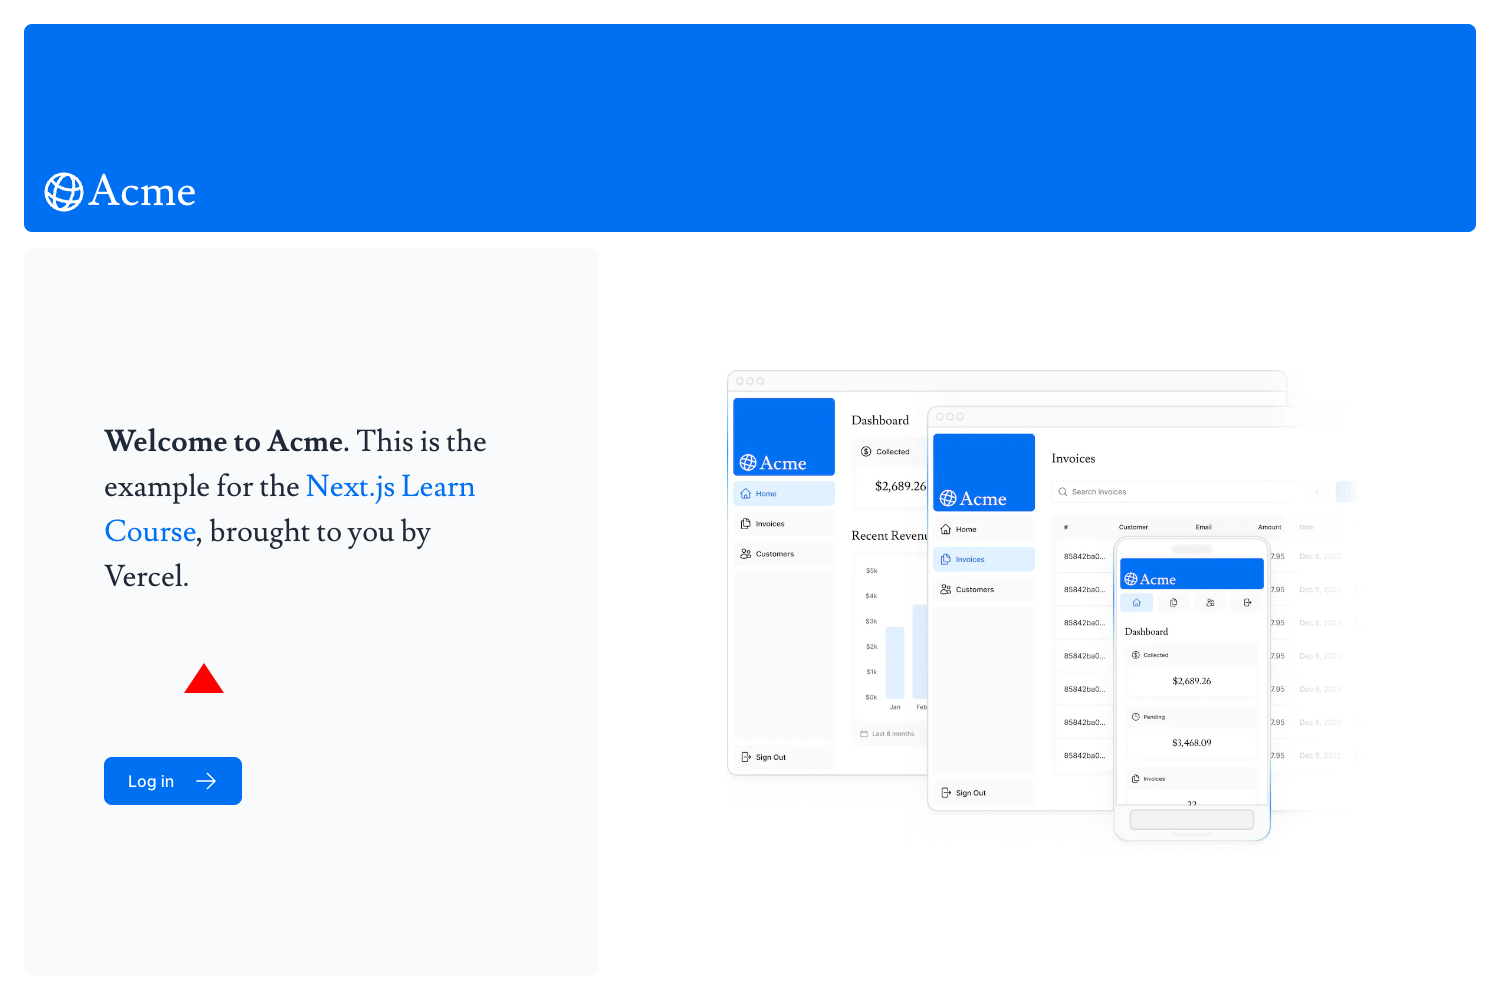Screen dimensions: 1500x1000
Task: Click the red Vercel triangle logo
Action: 203,678
